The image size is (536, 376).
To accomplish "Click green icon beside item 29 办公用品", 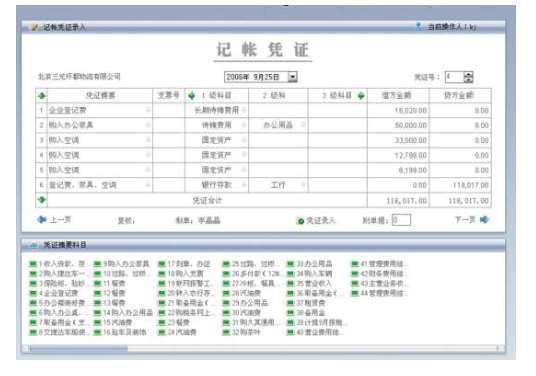I will coord(226,303).
